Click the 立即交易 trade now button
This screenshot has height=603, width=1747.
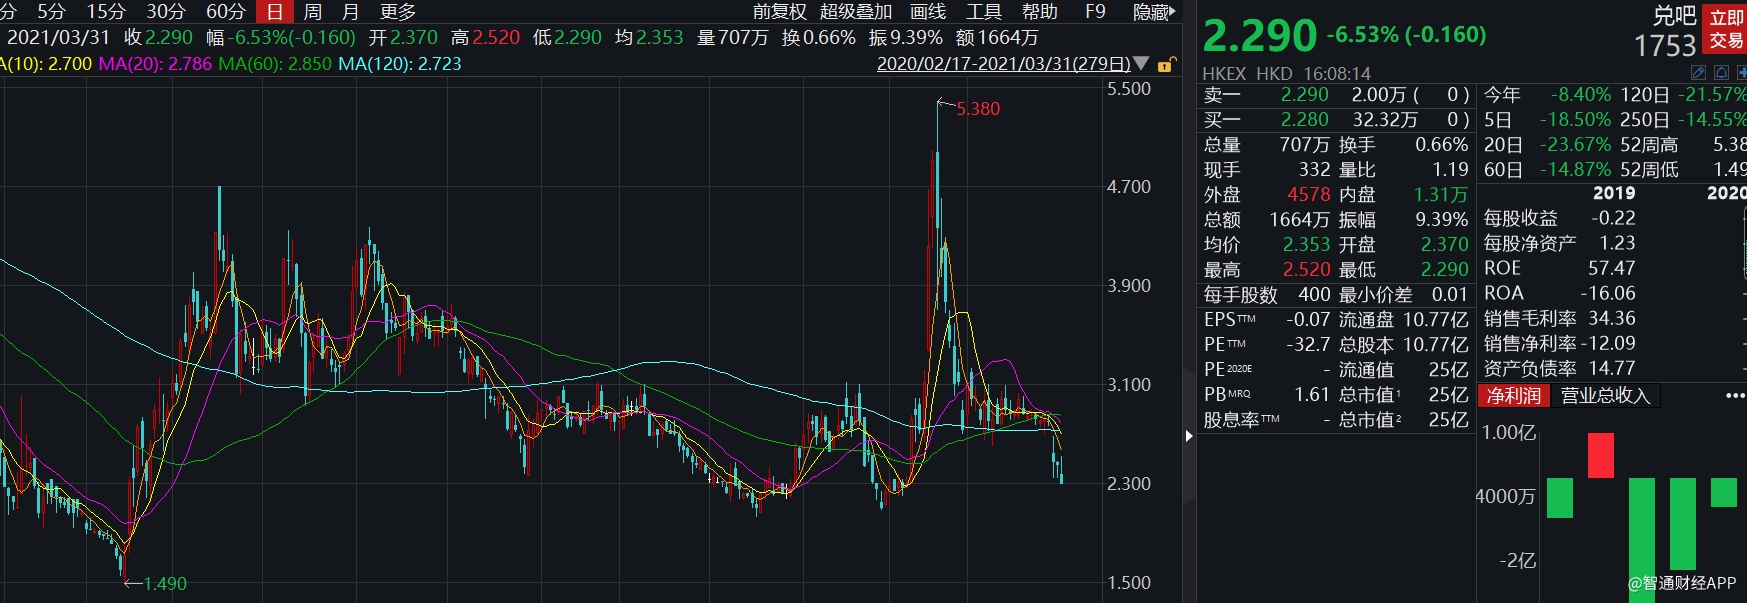tap(1725, 29)
